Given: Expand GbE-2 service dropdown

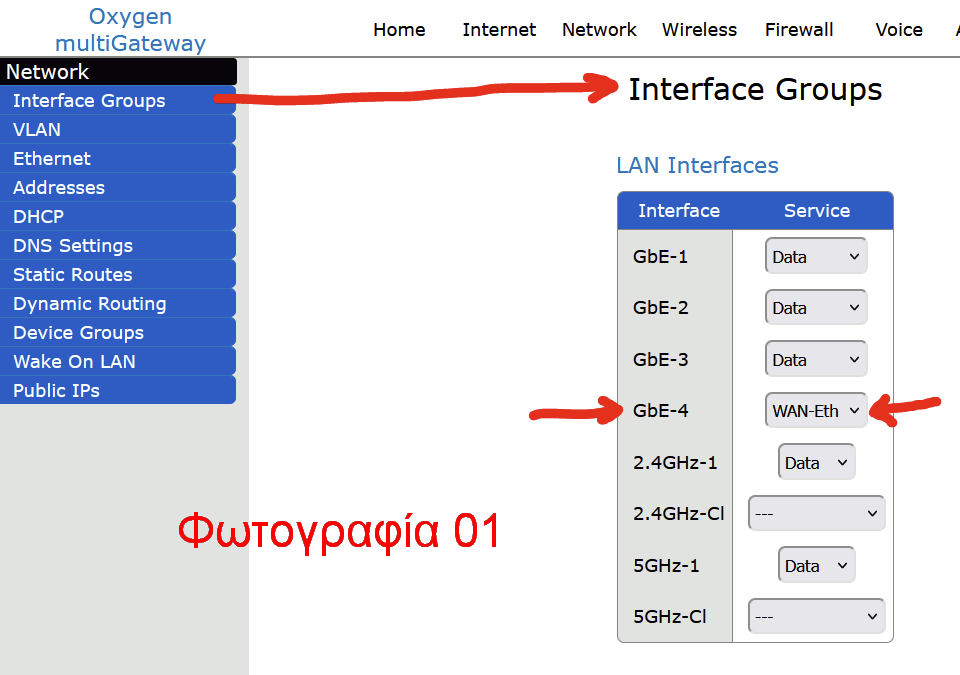Looking at the screenshot, I should point(816,307).
